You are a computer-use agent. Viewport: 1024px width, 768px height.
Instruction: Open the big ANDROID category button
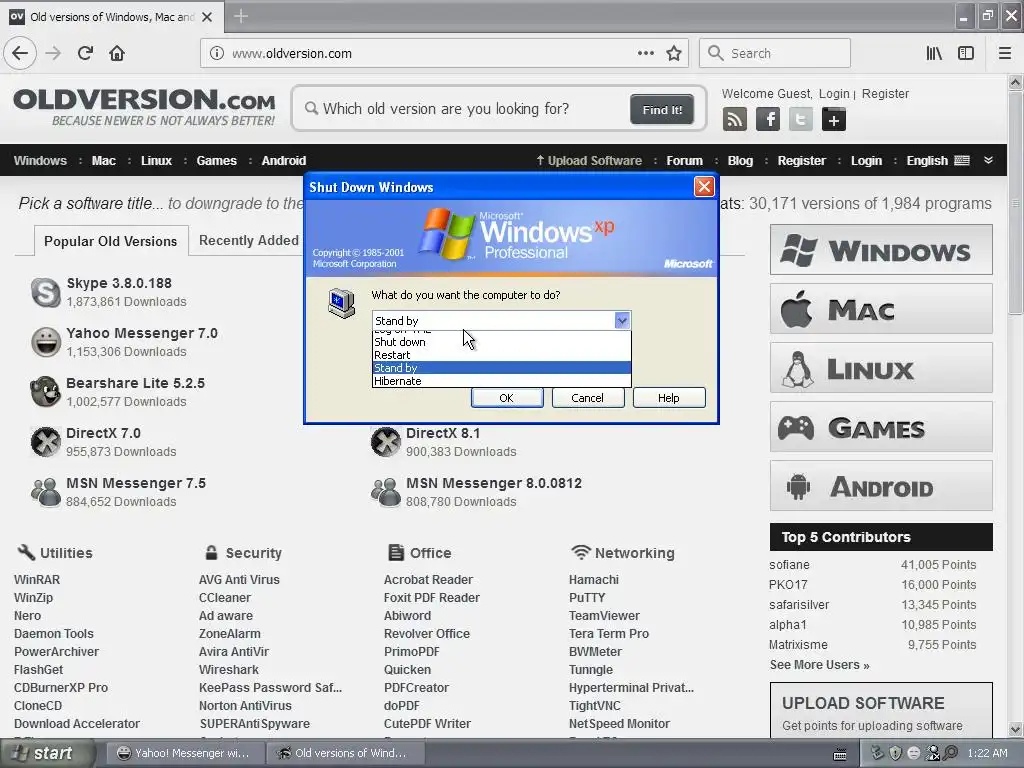pos(881,486)
